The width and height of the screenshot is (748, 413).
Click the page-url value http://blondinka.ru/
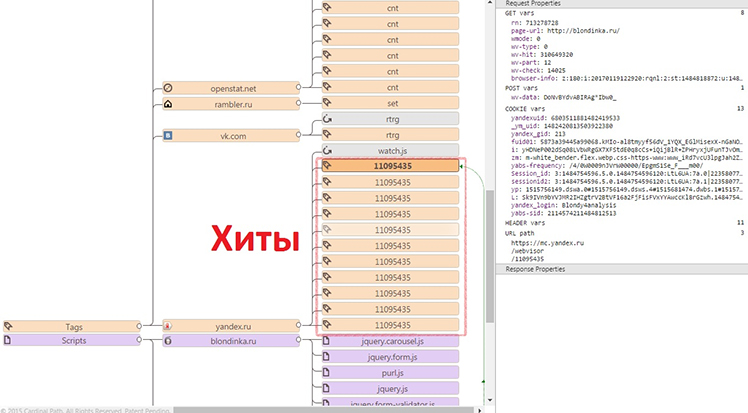(583, 31)
